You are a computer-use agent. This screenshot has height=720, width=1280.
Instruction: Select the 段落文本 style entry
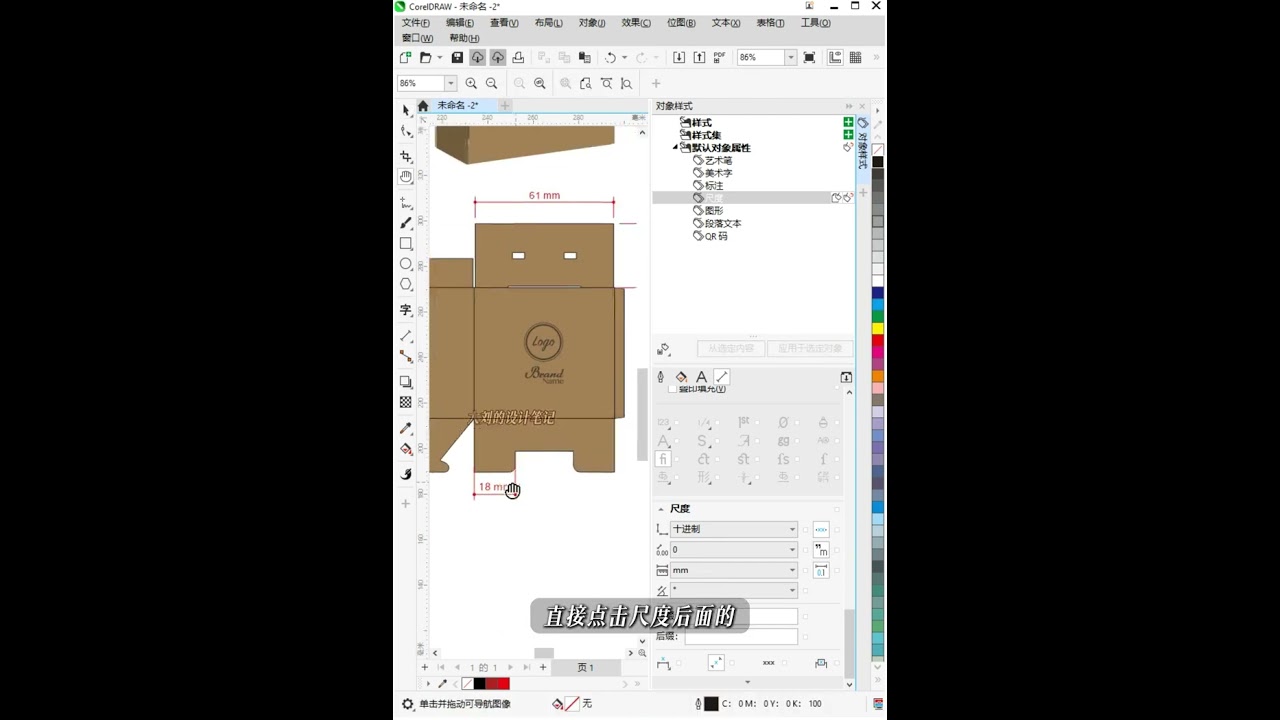723,223
